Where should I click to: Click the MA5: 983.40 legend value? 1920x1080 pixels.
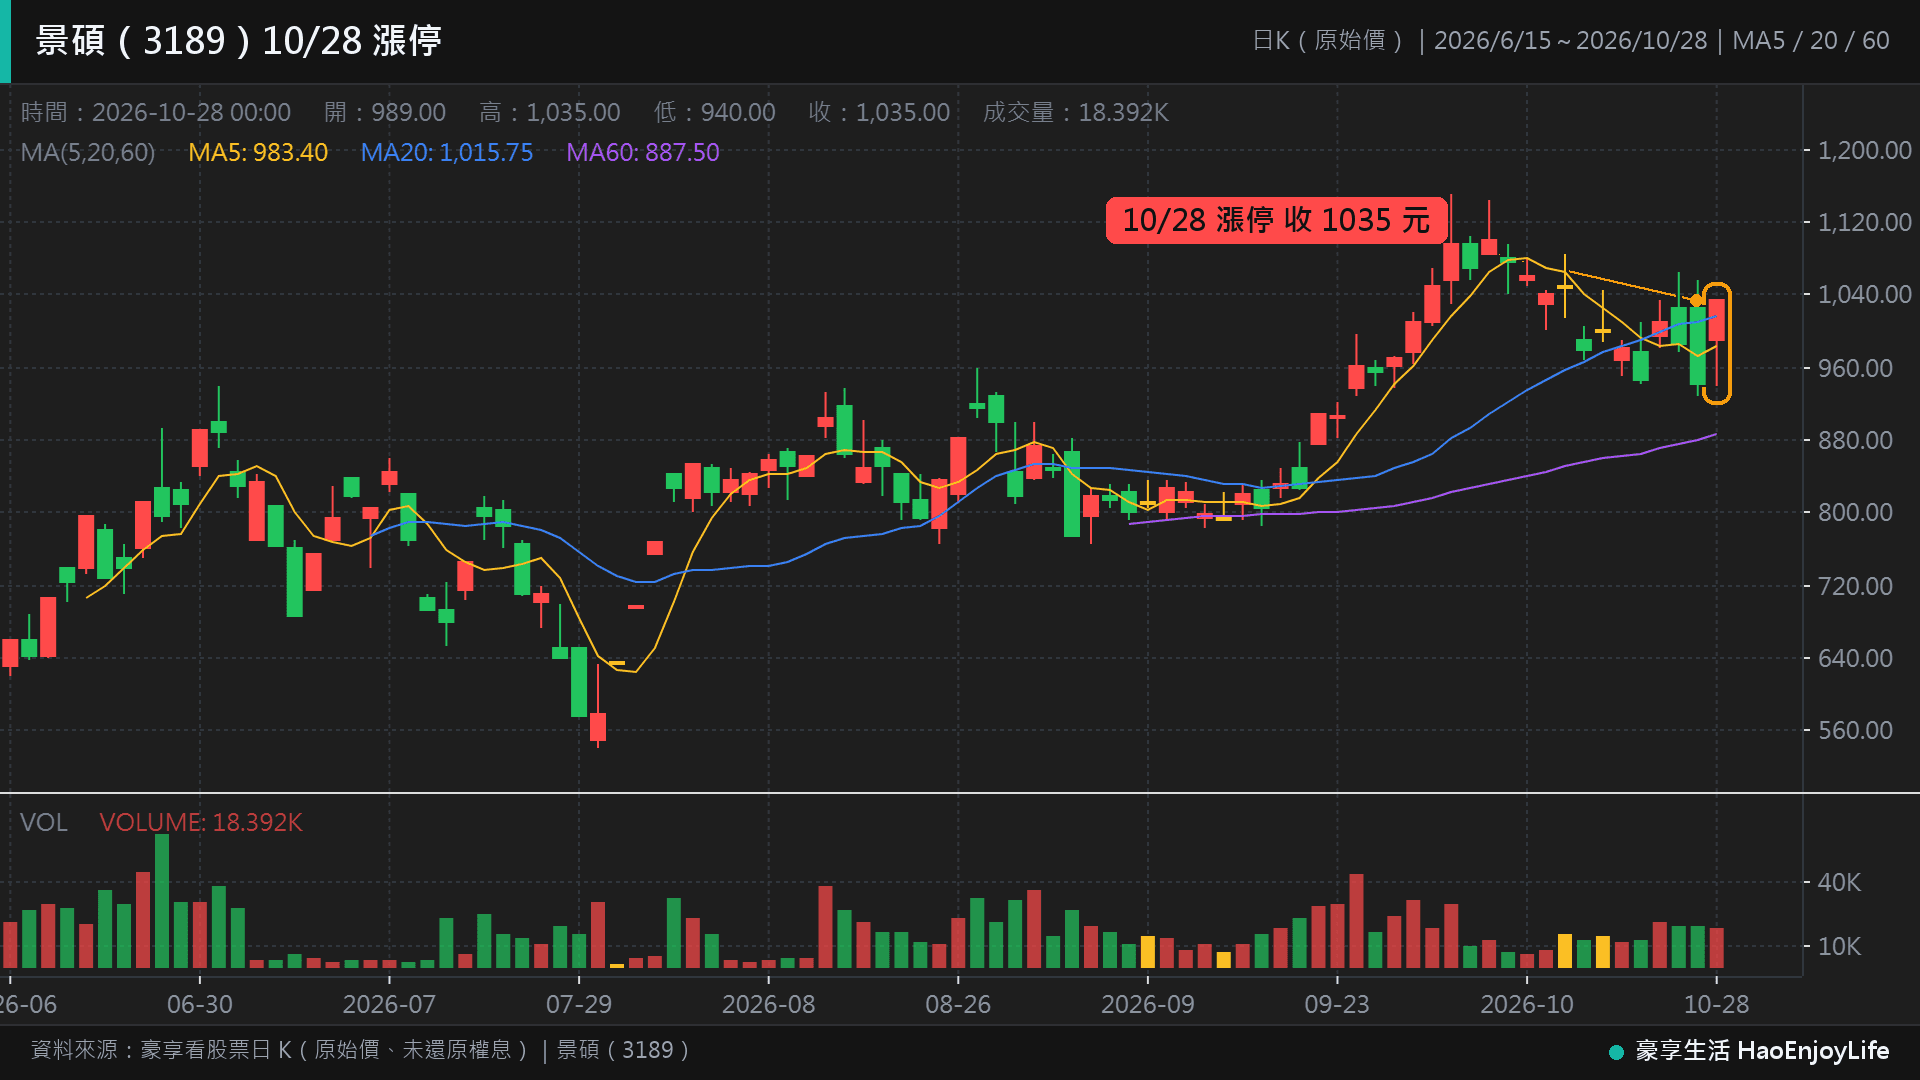258,152
